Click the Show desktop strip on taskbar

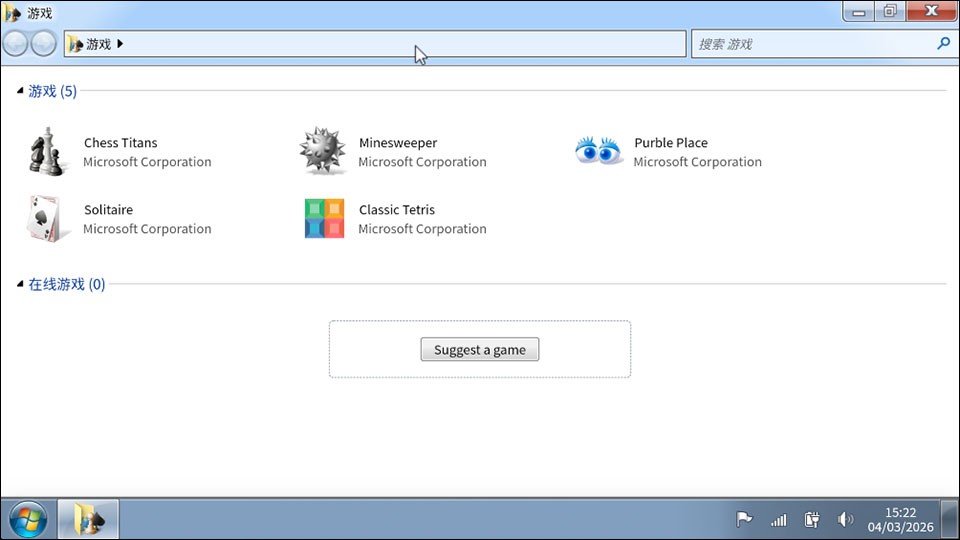[x=950, y=519]
